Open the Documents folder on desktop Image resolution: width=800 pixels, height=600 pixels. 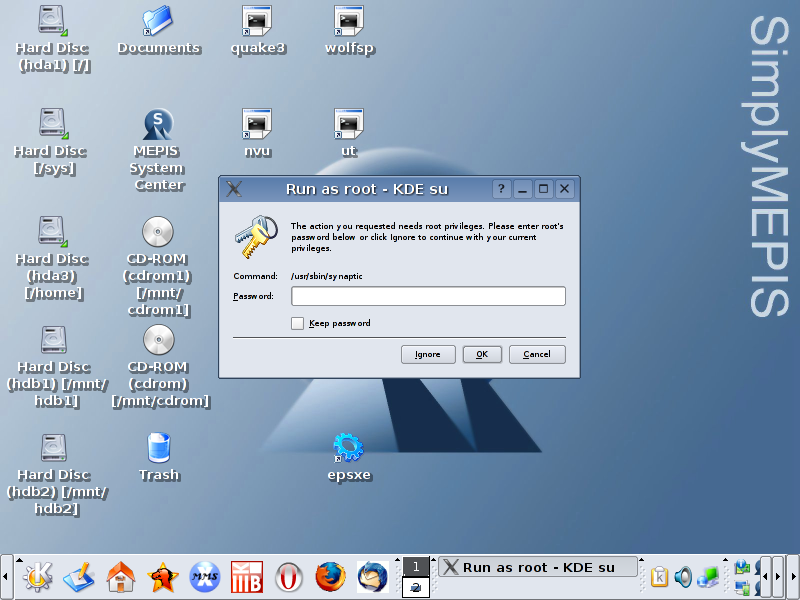[x=158, y=20]
